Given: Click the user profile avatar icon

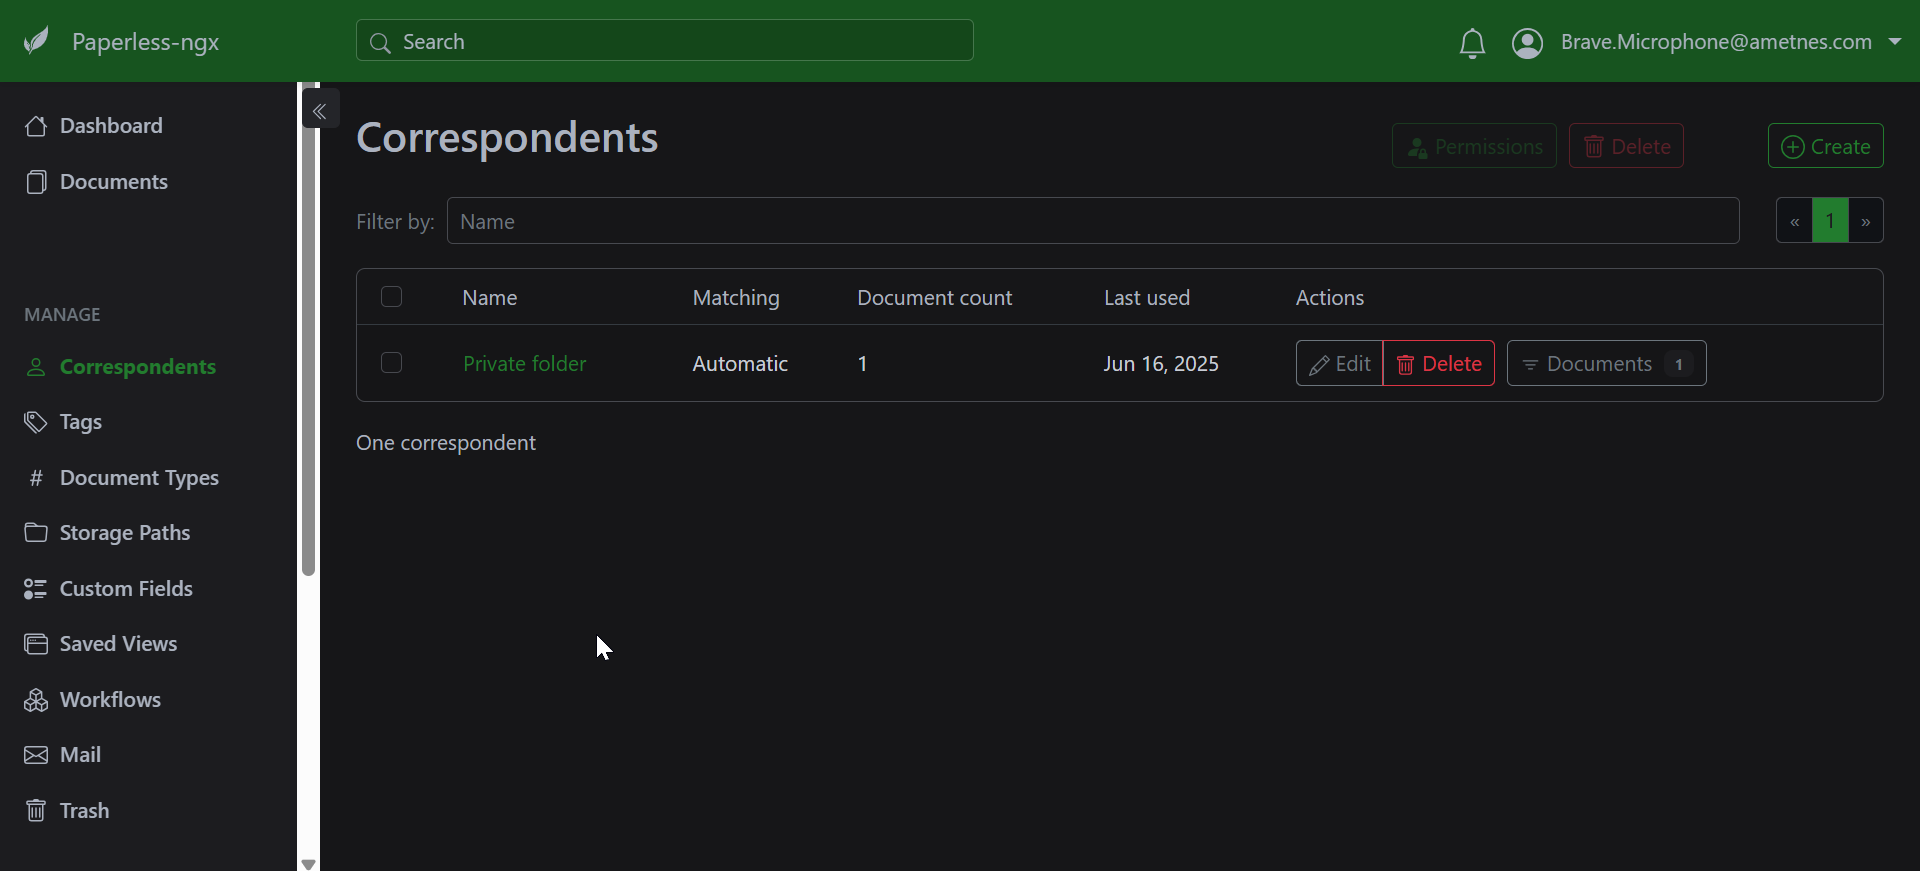Looking at the screenshot, I should (x=1527, y=43).
